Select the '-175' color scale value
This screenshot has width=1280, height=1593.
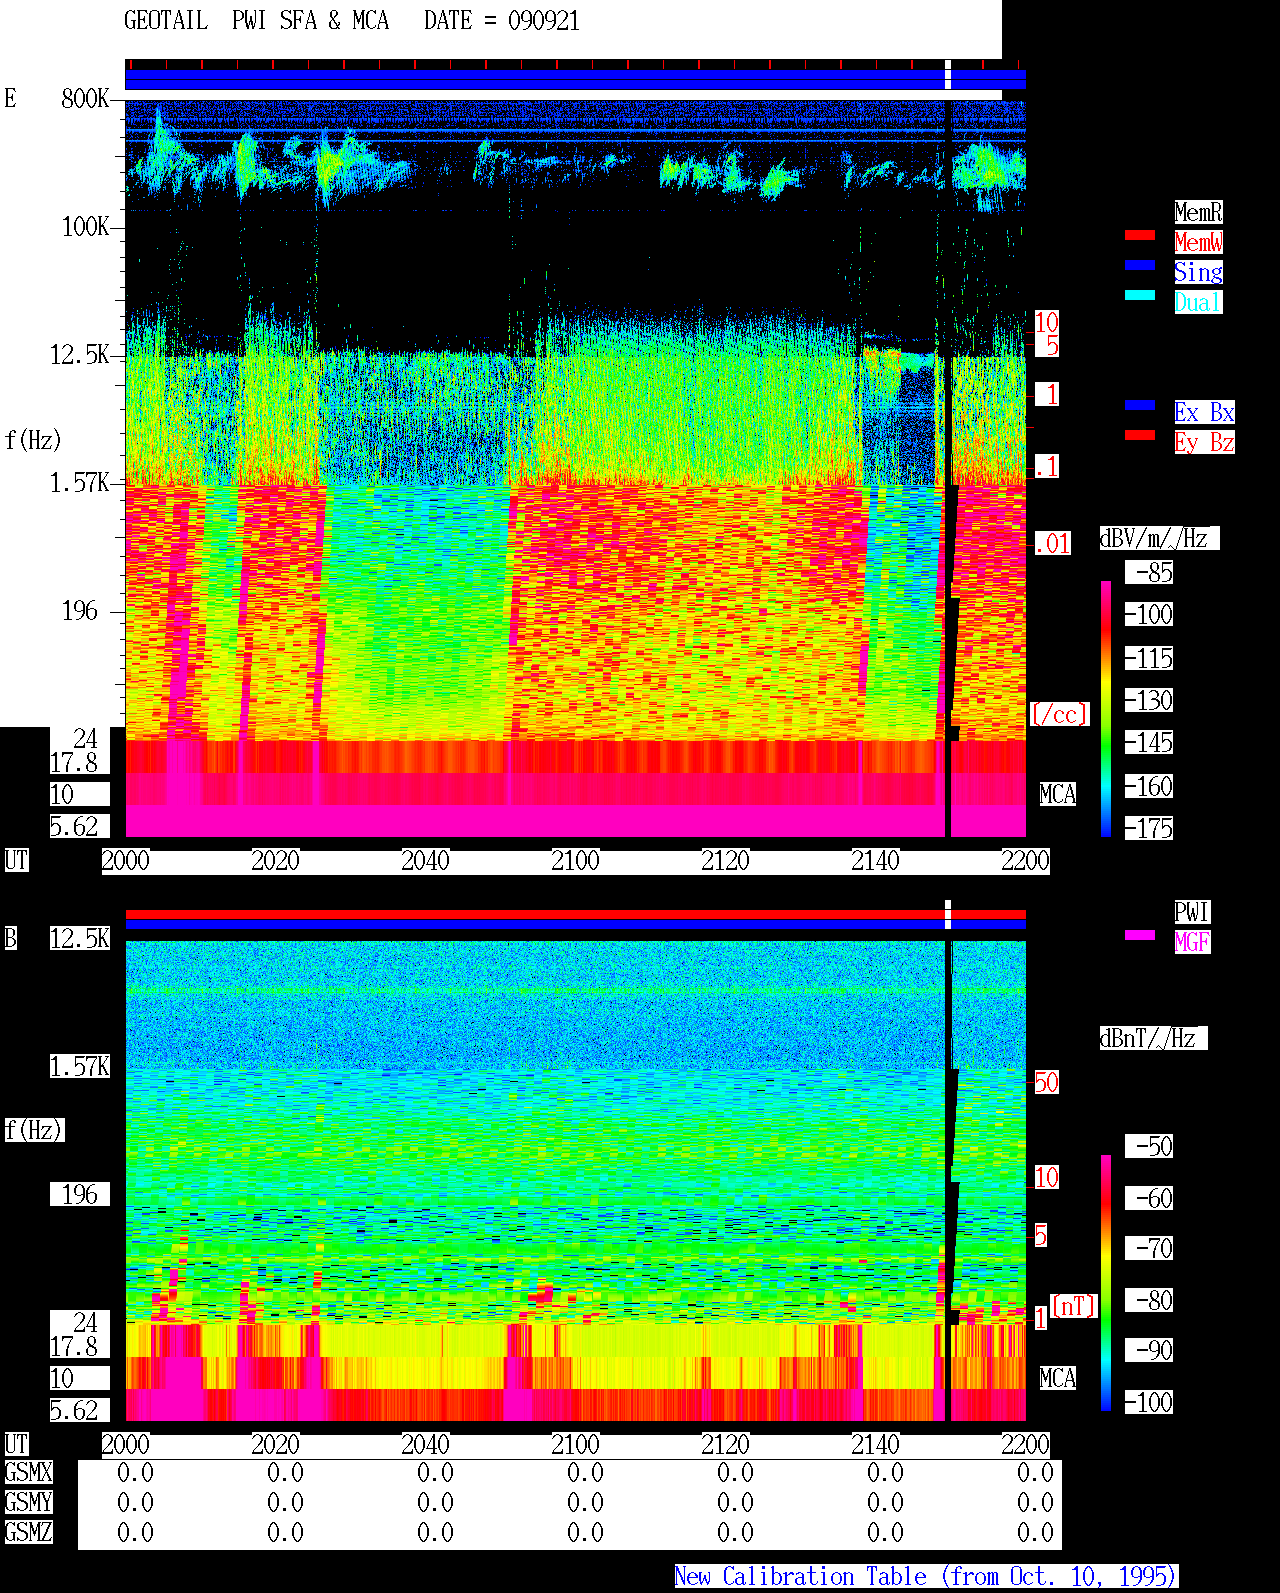[1150, 828]
